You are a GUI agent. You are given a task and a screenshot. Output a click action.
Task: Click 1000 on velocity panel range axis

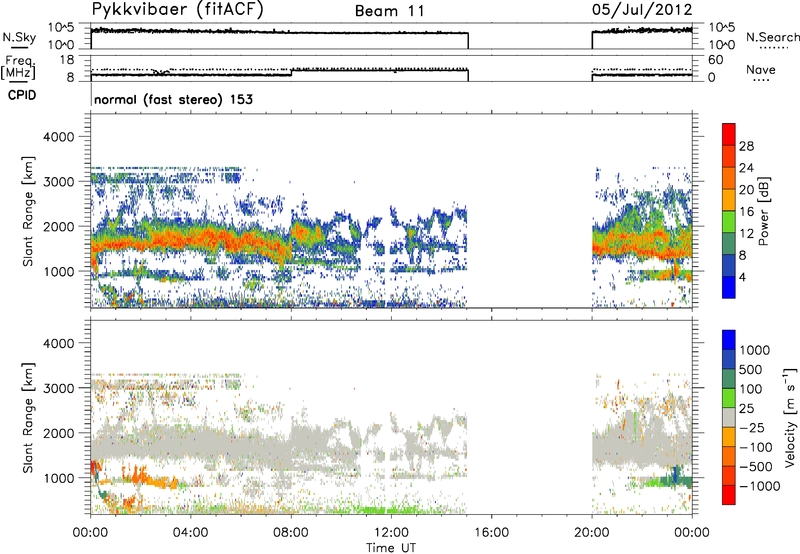[58, 478]
